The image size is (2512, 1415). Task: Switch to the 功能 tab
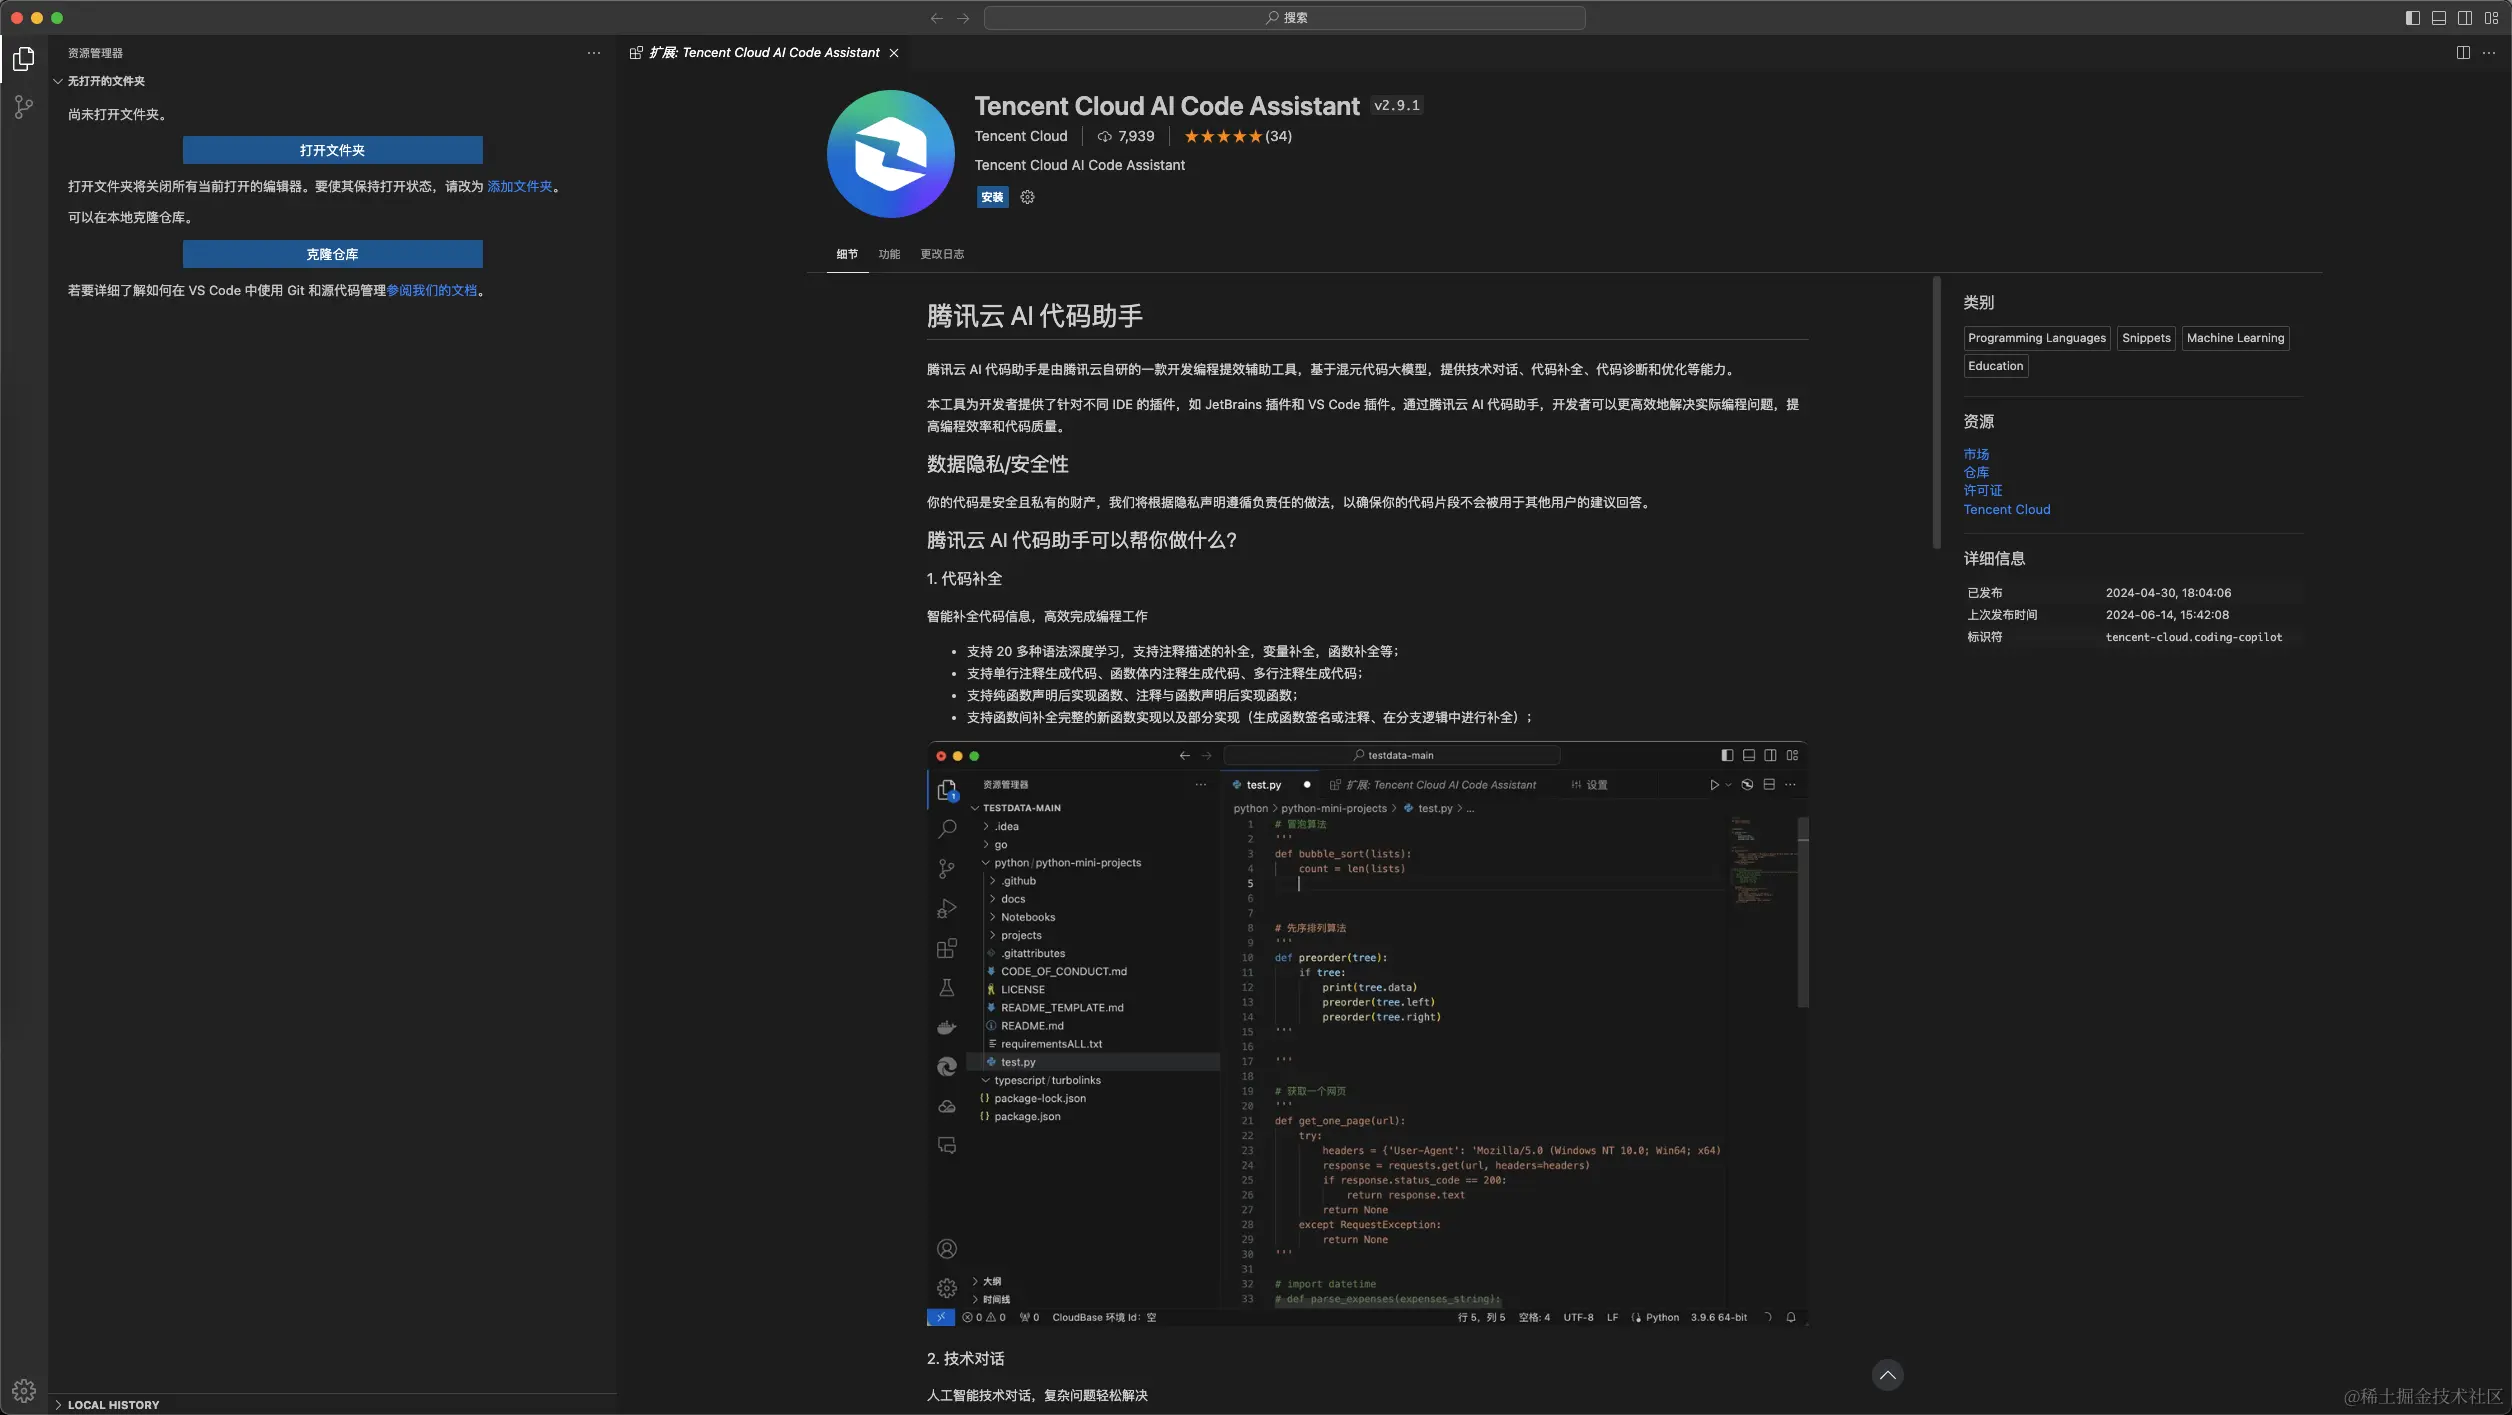tap(889, 254)
